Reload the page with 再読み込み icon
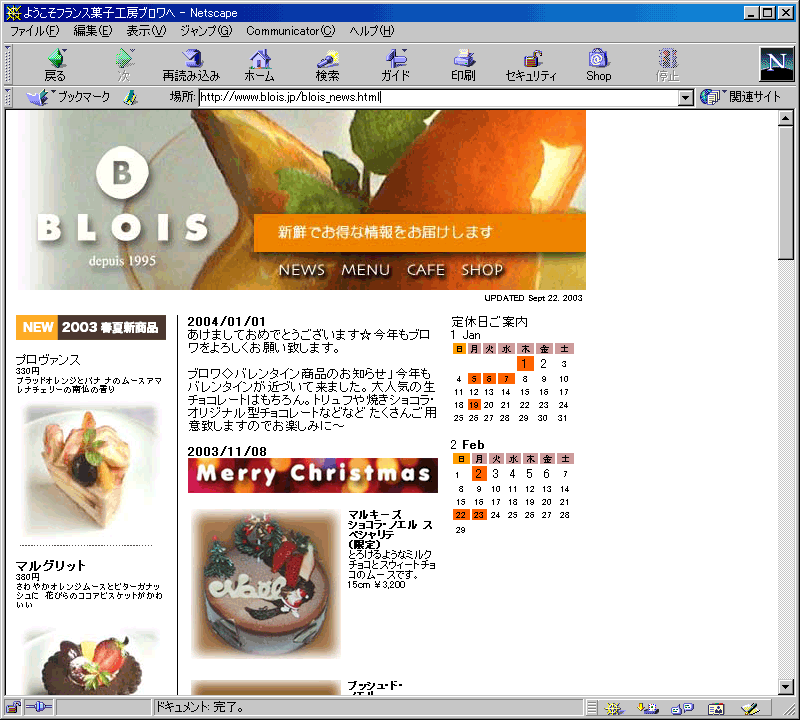The height and width of the screenshot is (720, 800). (191, 65)
